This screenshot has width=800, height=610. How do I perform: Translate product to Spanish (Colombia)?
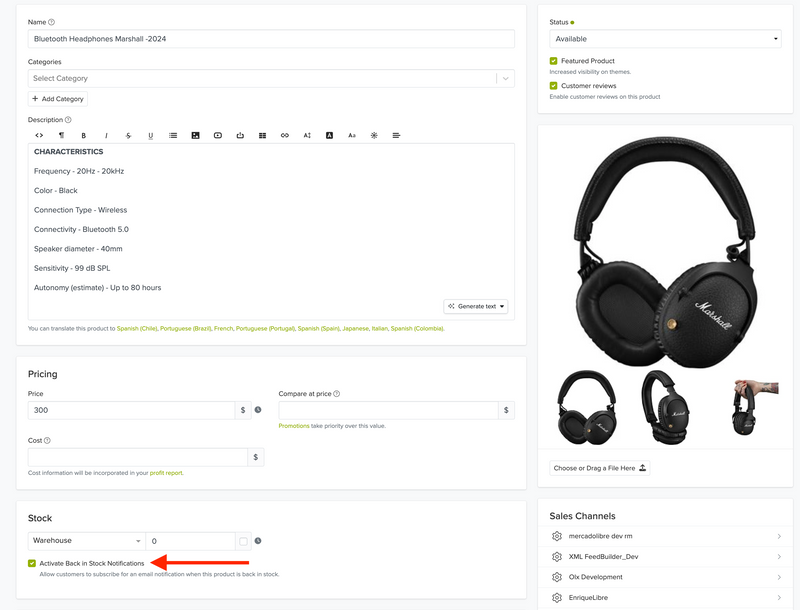tap(417, 328)
